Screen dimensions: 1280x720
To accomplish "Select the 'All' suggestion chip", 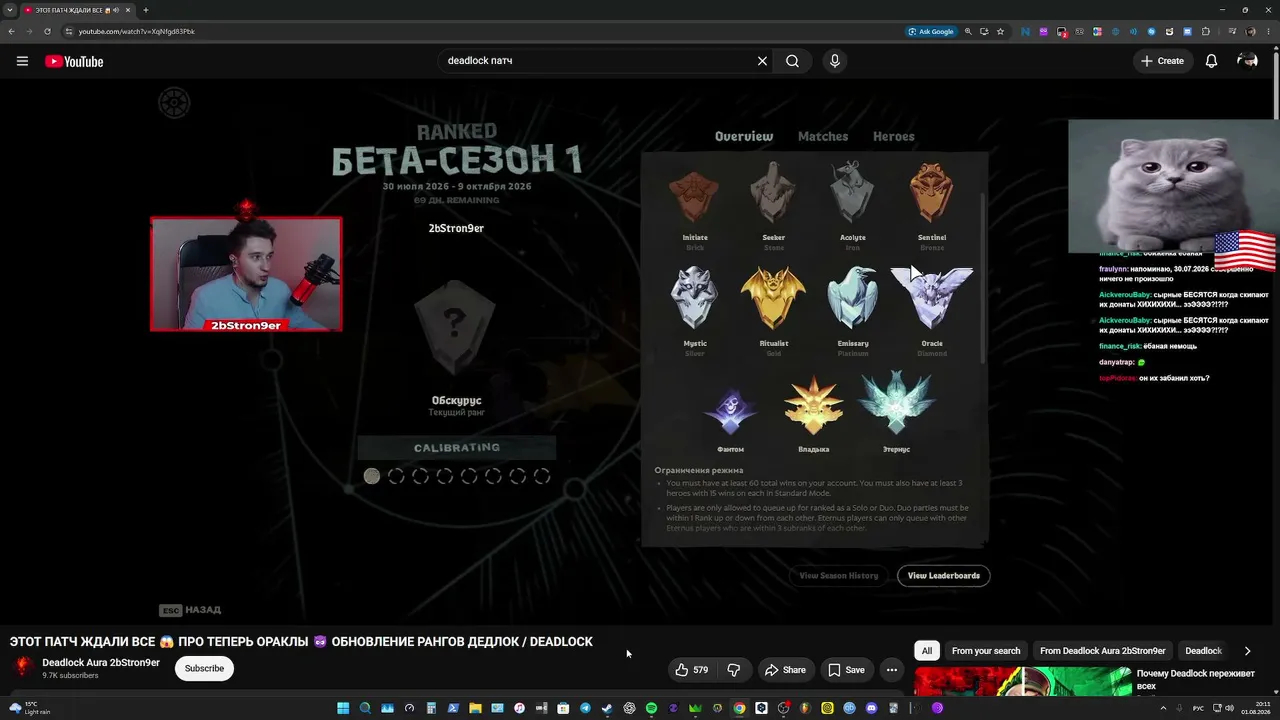I will [x=927, y=651].
